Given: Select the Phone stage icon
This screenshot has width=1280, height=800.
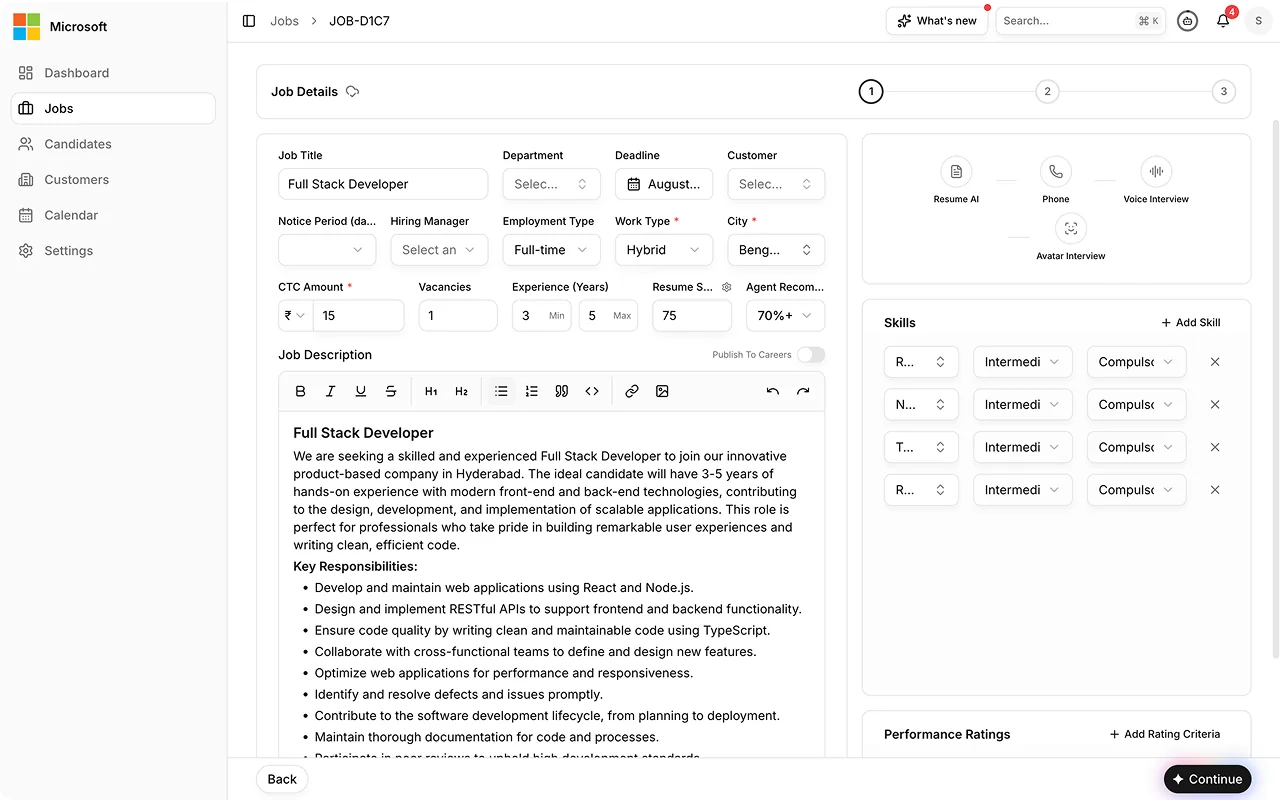Looking at the screenshot, I should pyautogui.click(x=1056, y=172).
